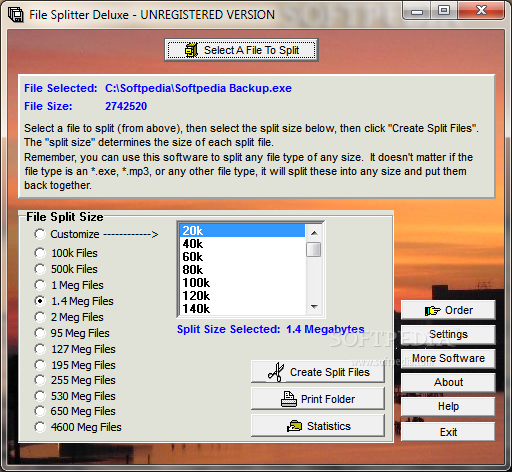The width and height of the screenshot is (512, 472).
Task: Minimize the File Splitter Deluxe window
Action: (x=417, y=11)
